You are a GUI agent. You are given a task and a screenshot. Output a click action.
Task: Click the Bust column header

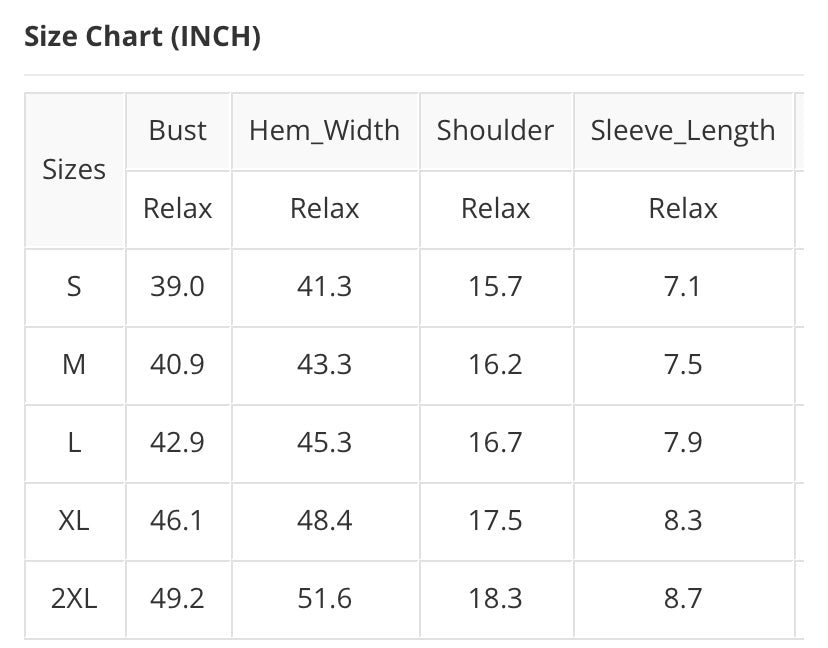click(178, 131)
